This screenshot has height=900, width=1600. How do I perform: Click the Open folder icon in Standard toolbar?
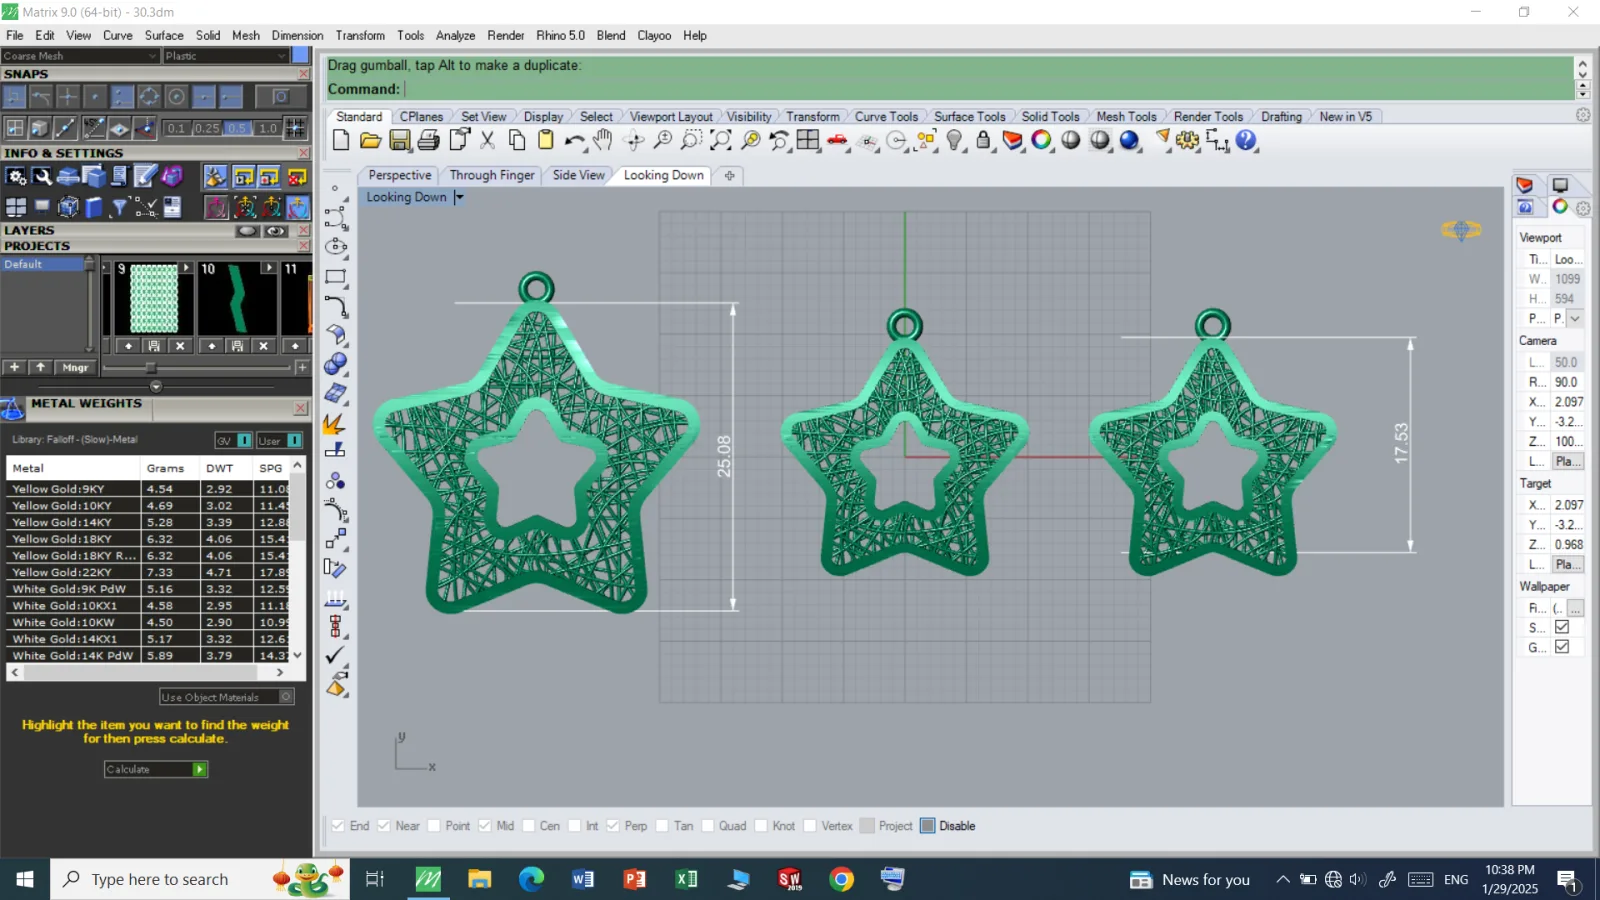tap(370, 140)
